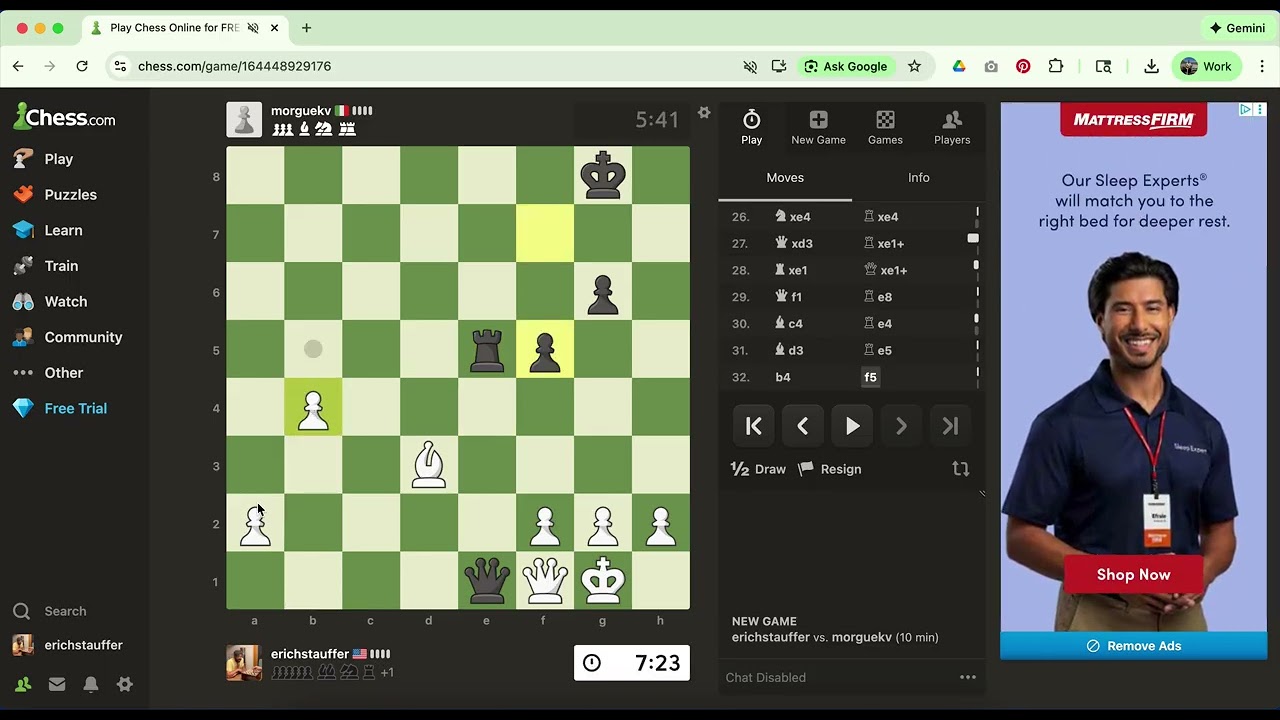This screenshot has width=1280, height=720.
Task: Reload the page
Action: pyautogui.click(x=82, y=66)
